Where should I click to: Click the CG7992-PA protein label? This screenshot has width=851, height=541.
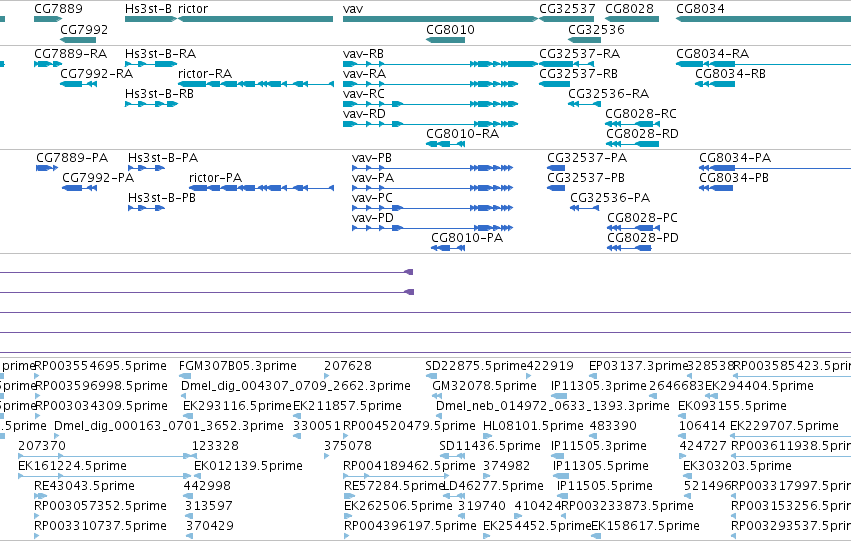[x=98, y=177]
